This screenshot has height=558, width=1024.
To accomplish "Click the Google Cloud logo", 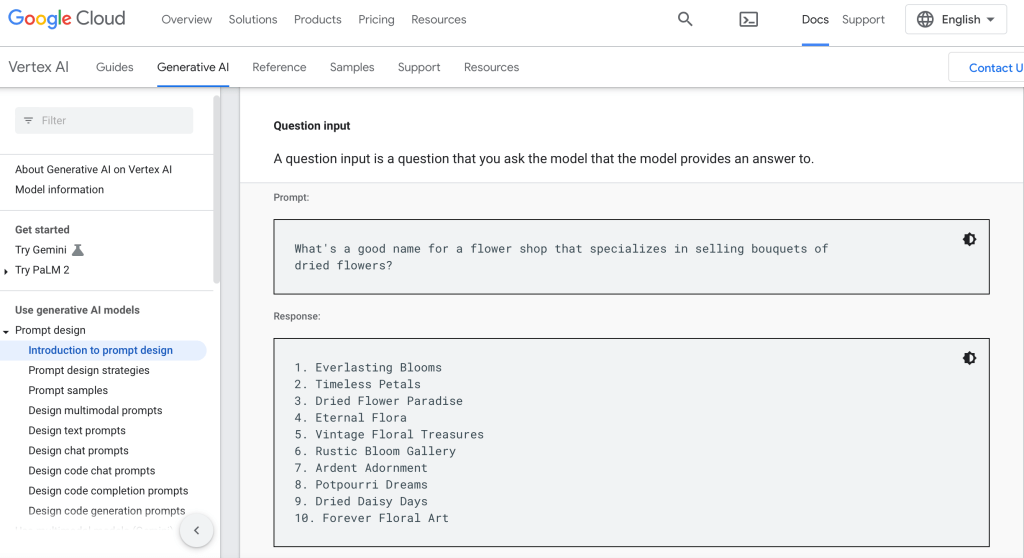I will (67, 19).
